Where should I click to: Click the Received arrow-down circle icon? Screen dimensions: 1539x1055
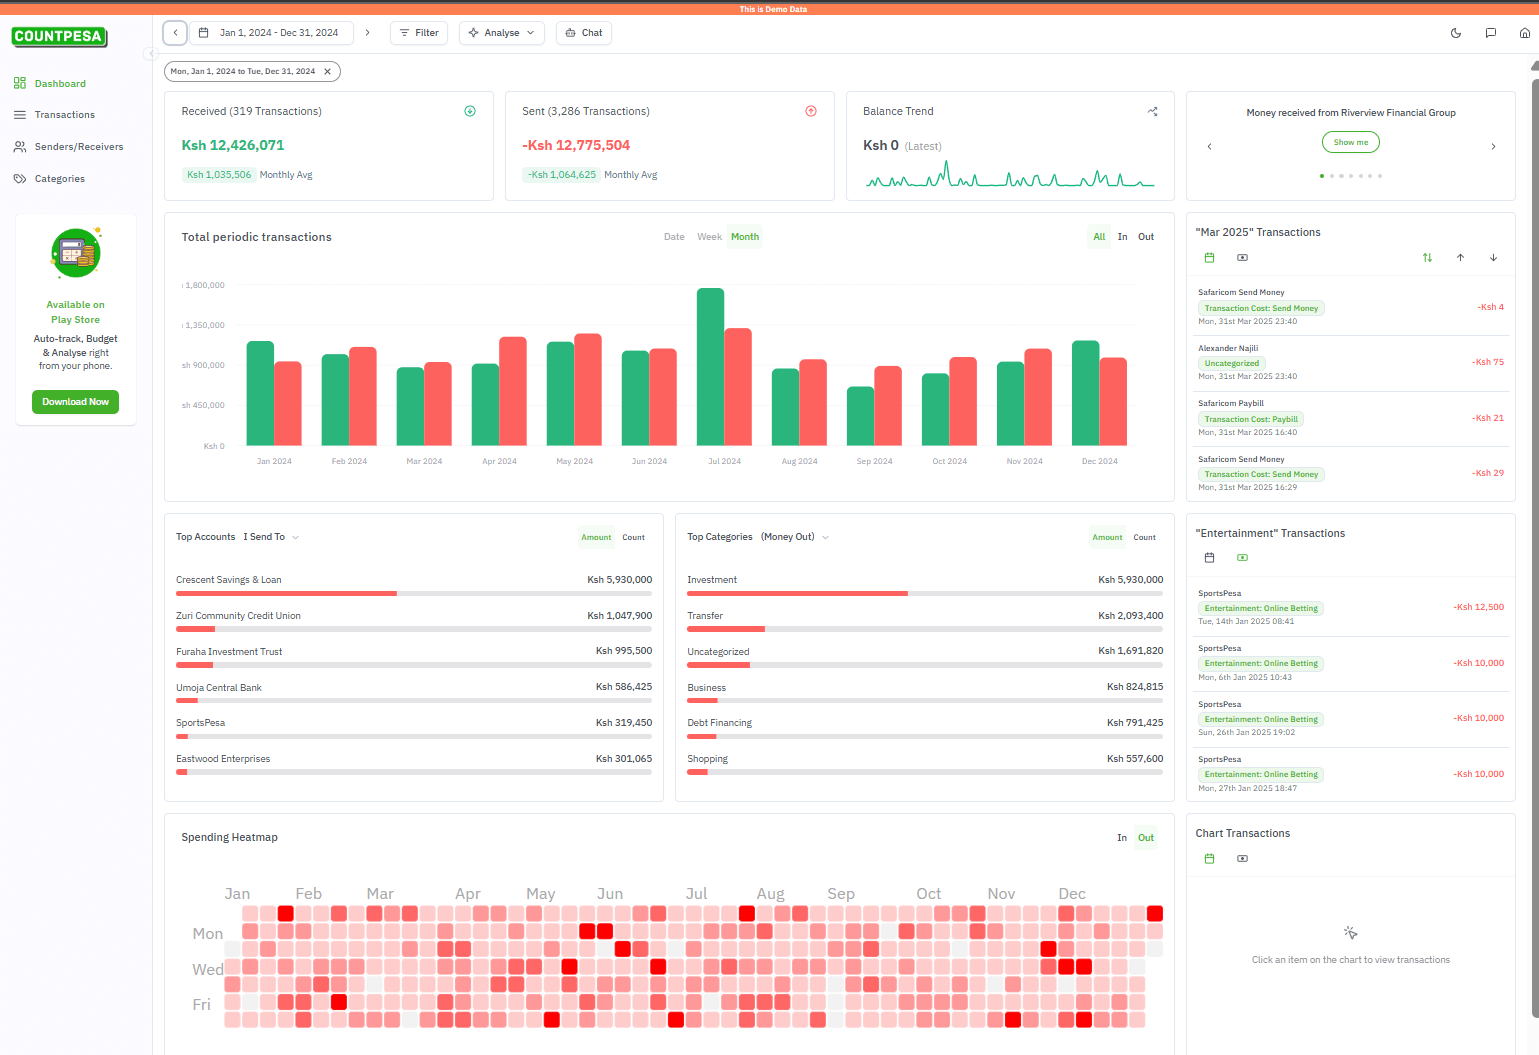(470, 111)
